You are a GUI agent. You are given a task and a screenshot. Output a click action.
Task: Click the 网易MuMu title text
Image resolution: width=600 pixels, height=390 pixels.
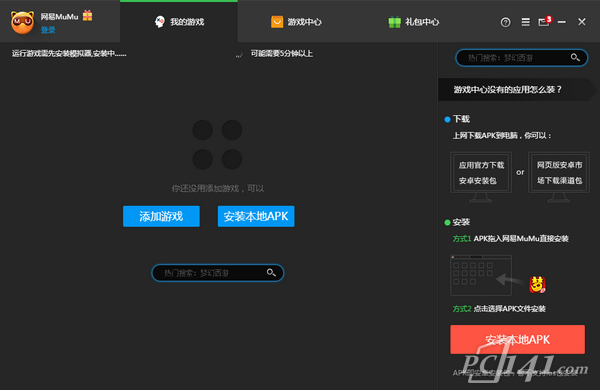click(59, 16)
